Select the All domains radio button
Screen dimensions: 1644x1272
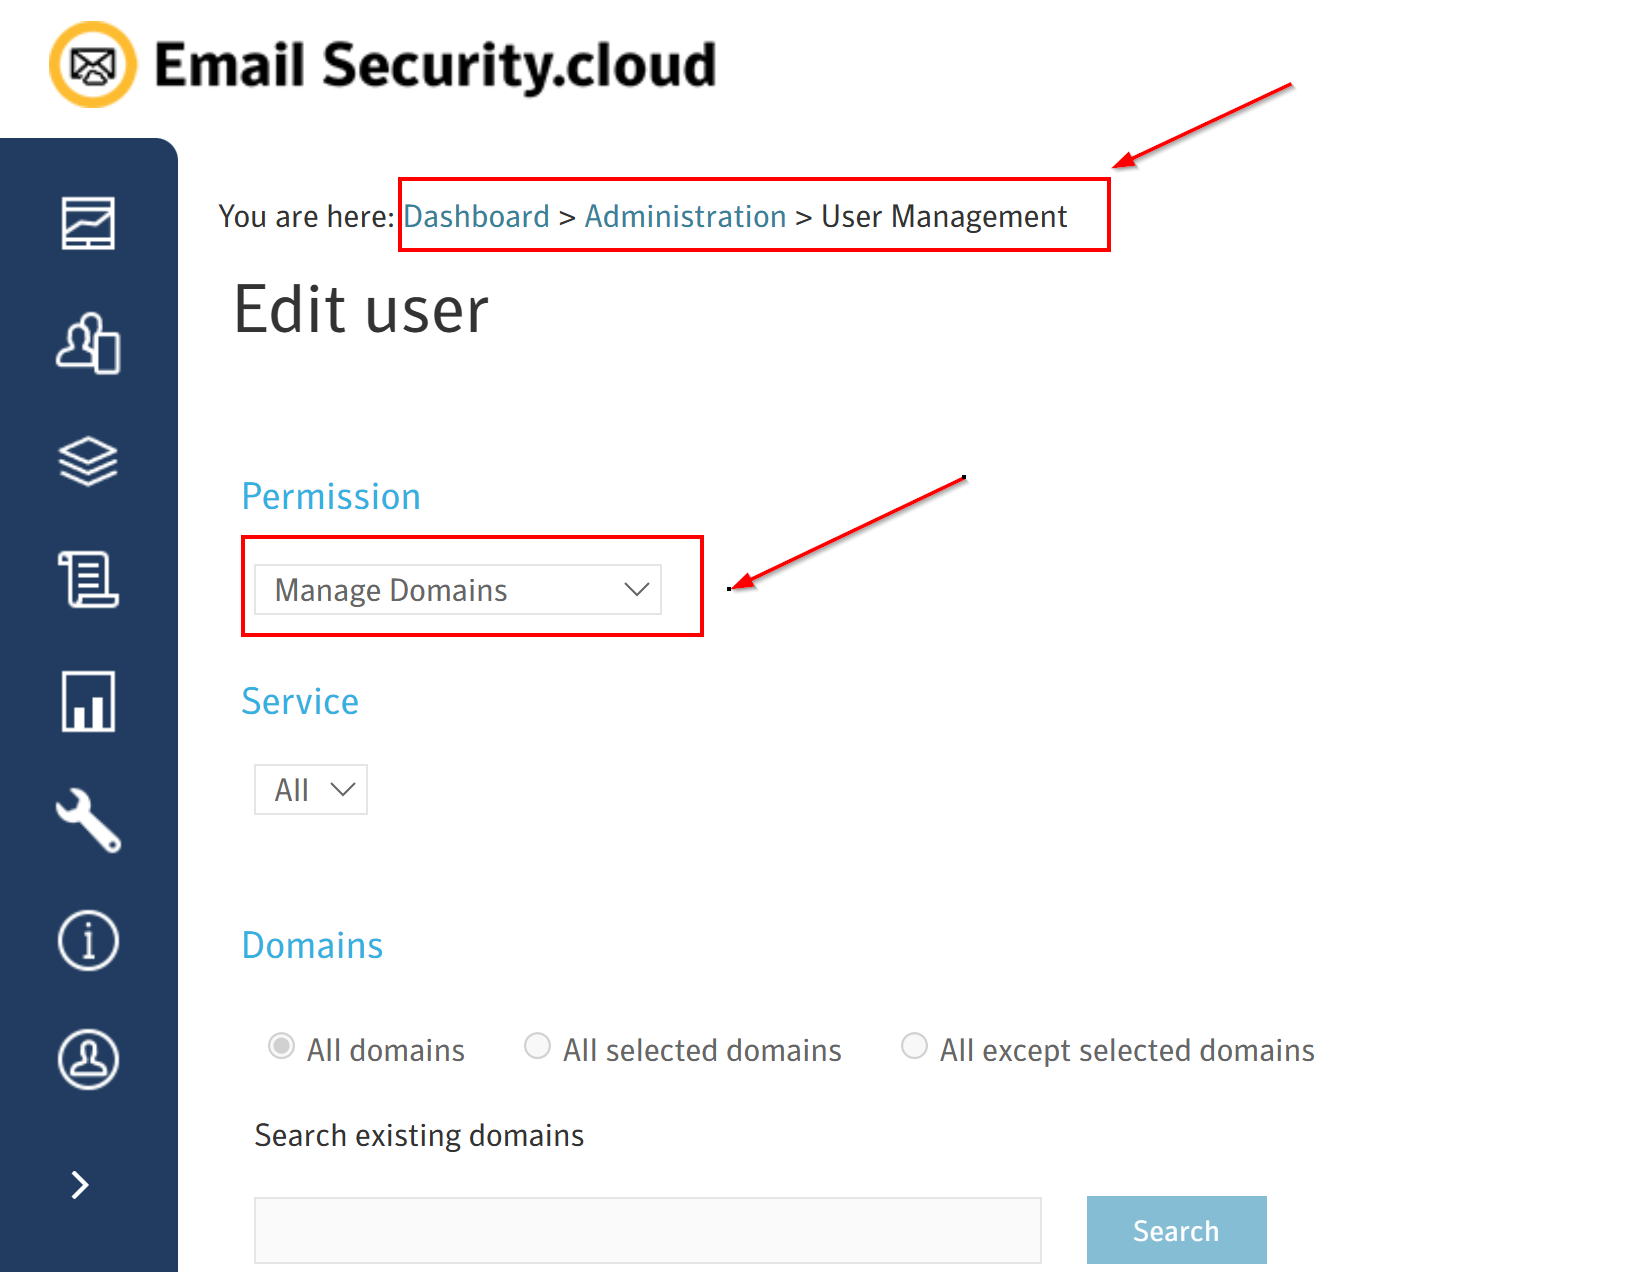coord(282,1046)
